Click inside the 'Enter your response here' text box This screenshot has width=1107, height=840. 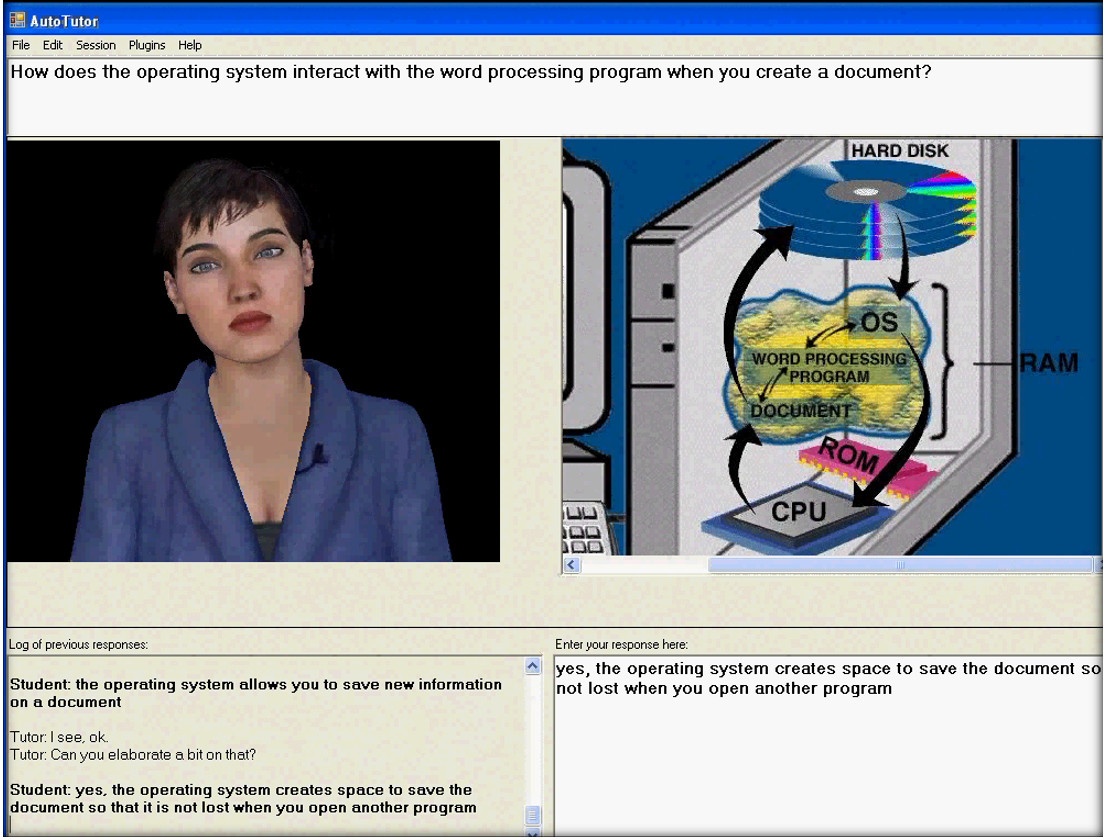point(827,745)
